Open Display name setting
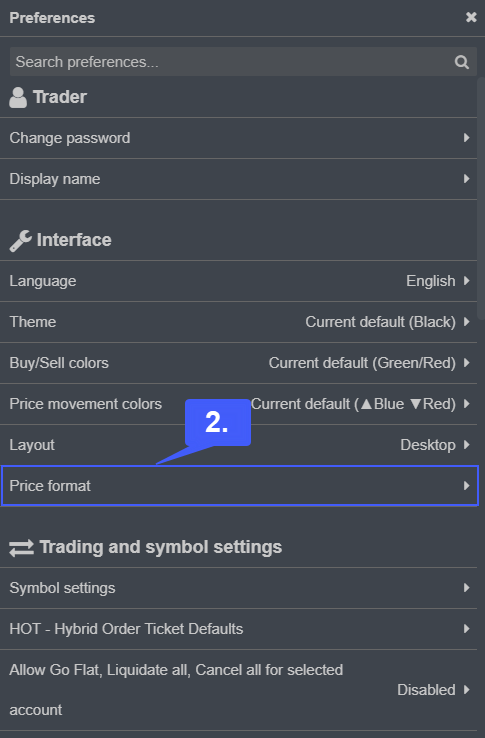The image size is (485, 738). (238, 179)
